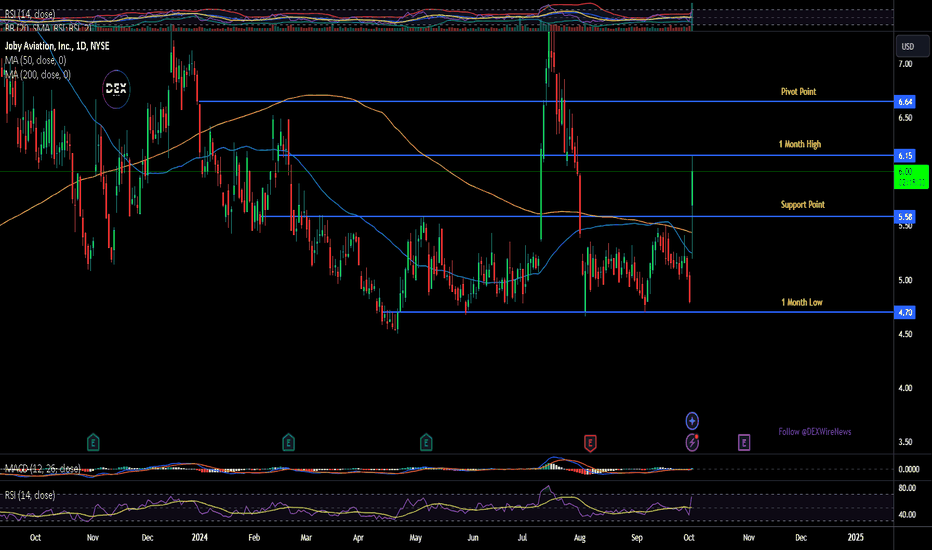Image resolution: width=932 pixels, height=550 pixels.
Task: Select the MA (200, close, 0) indicator legend
Action: 37,74
